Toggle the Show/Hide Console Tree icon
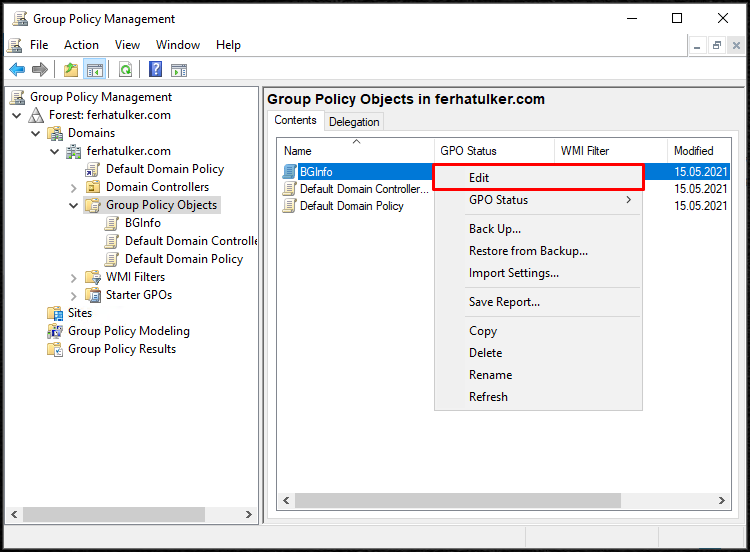Image resolution: width=750 pixels, height=552 pixels. click(x=95, y=70)
